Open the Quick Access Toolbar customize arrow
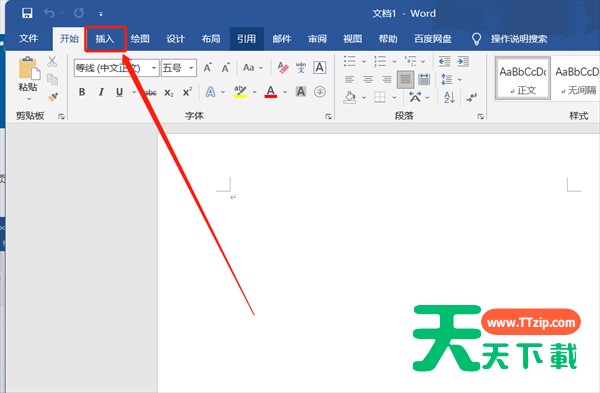The image size is (600, 393). coord(101,14)
